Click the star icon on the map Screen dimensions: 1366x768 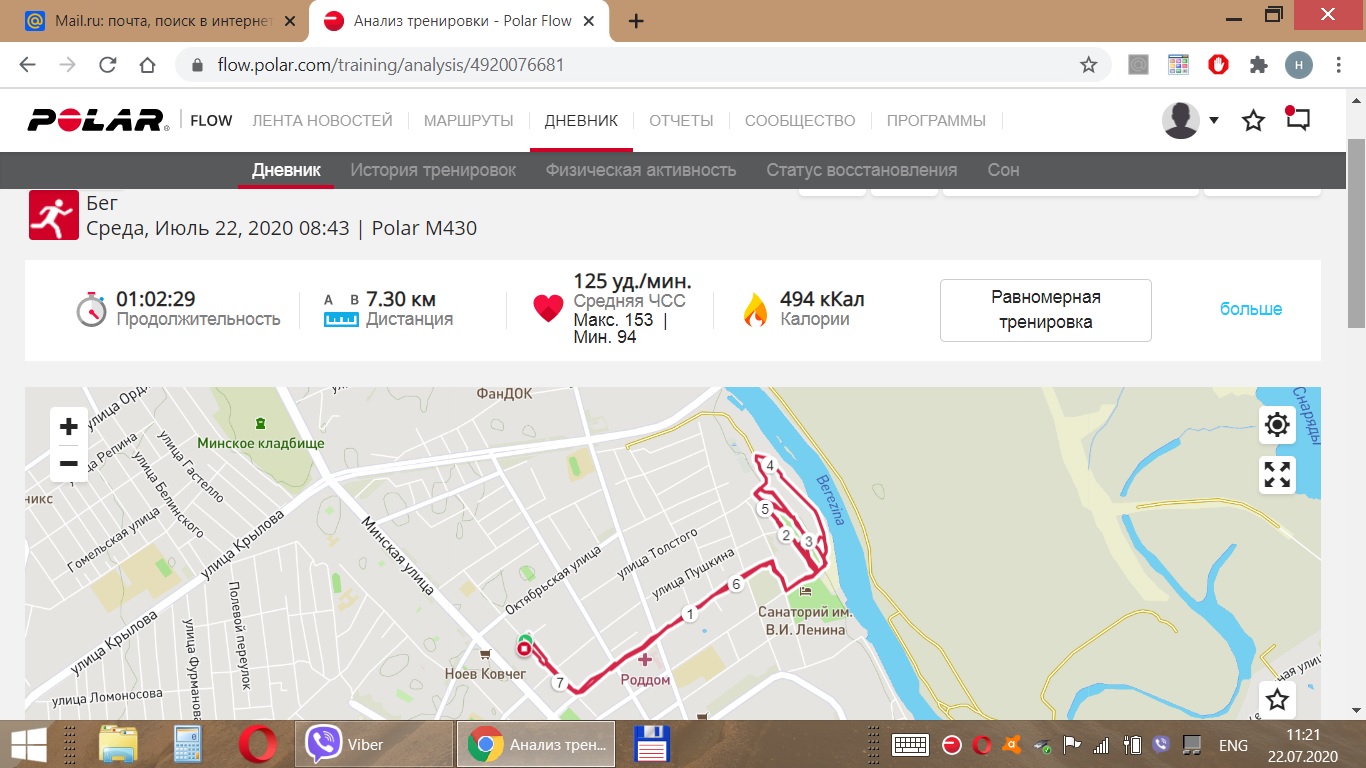tap(1277, 699)
